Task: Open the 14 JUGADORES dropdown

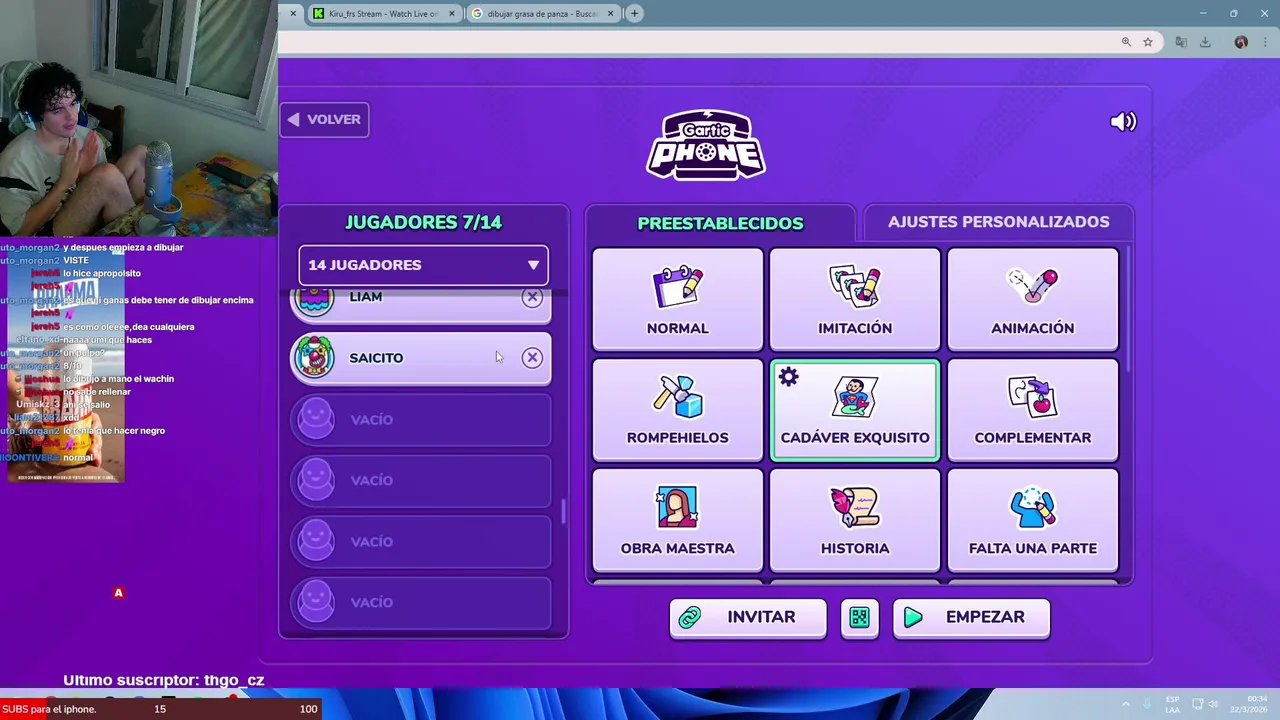Action: pos(423,265)
